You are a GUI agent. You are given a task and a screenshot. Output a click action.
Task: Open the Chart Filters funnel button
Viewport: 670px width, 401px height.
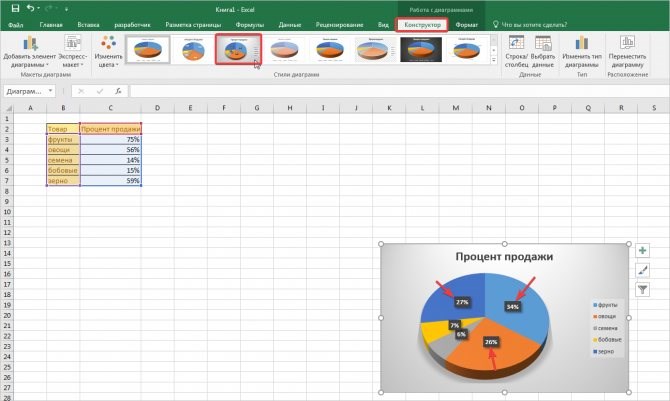[642, 290]
